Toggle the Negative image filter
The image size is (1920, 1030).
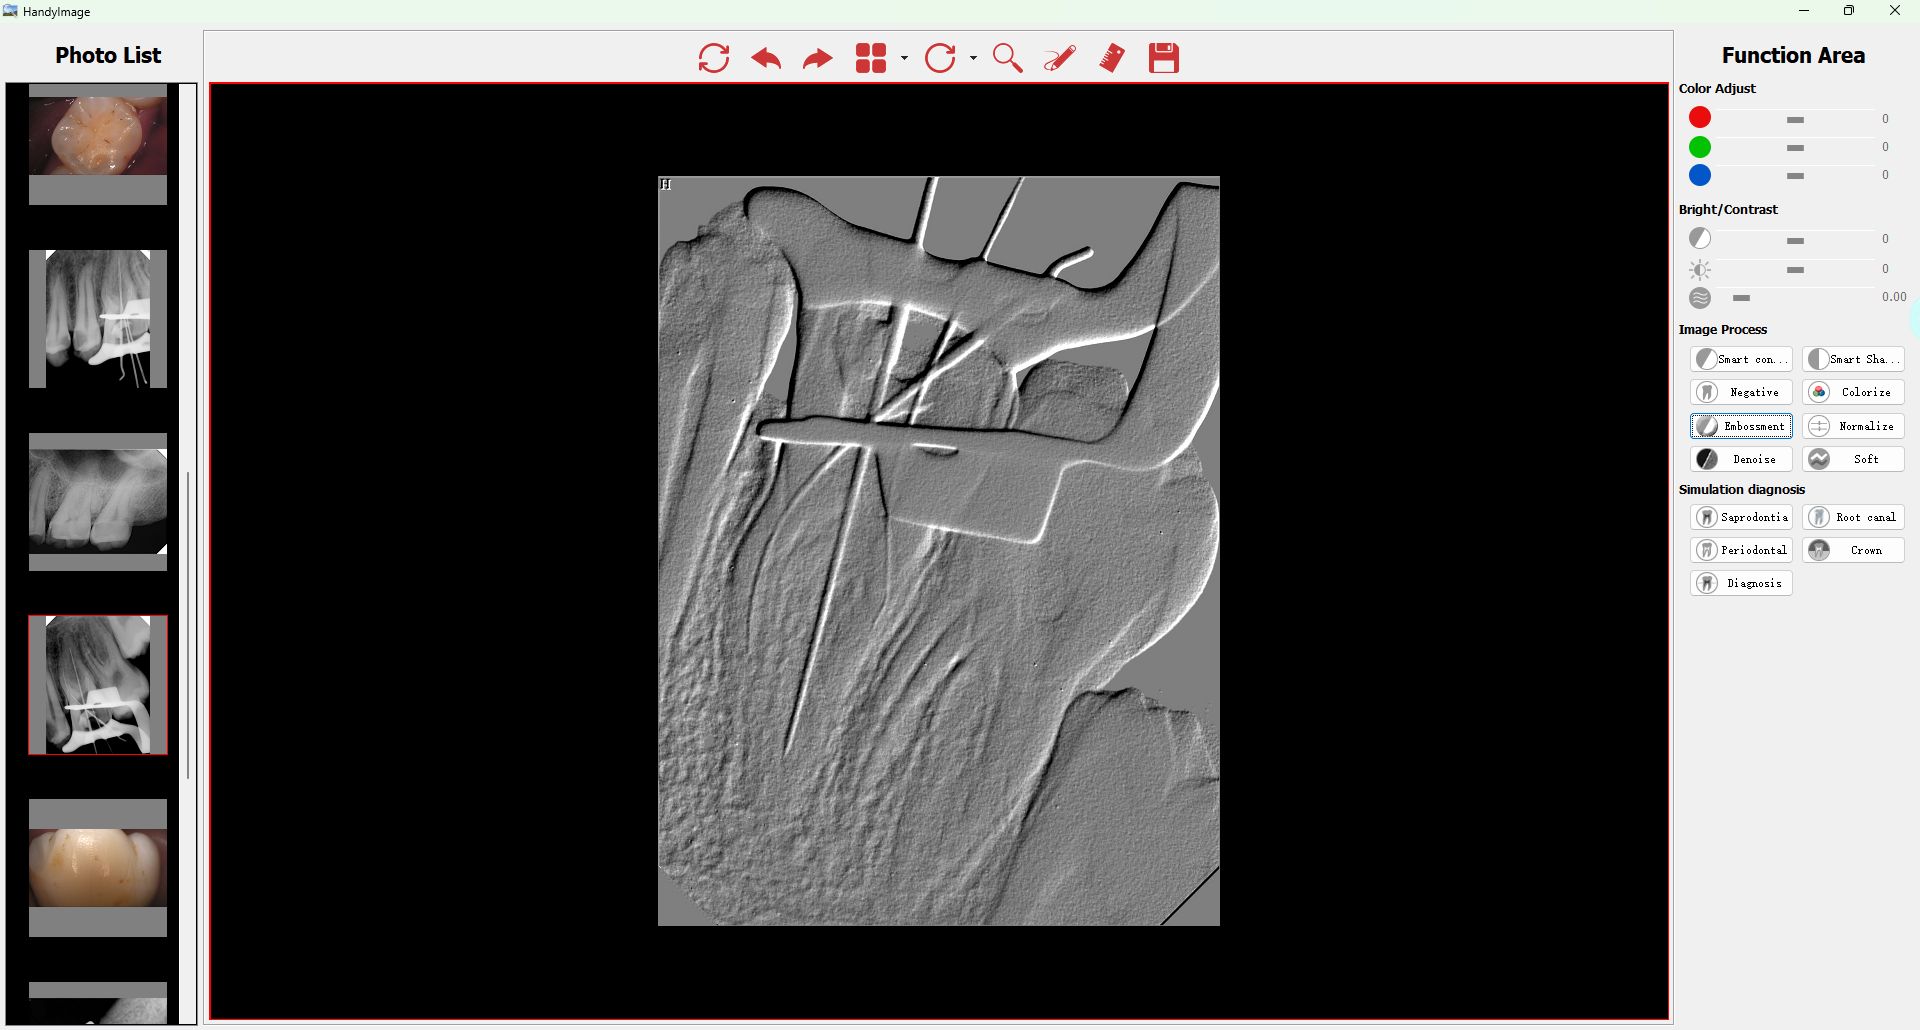tap(1741, 392)
